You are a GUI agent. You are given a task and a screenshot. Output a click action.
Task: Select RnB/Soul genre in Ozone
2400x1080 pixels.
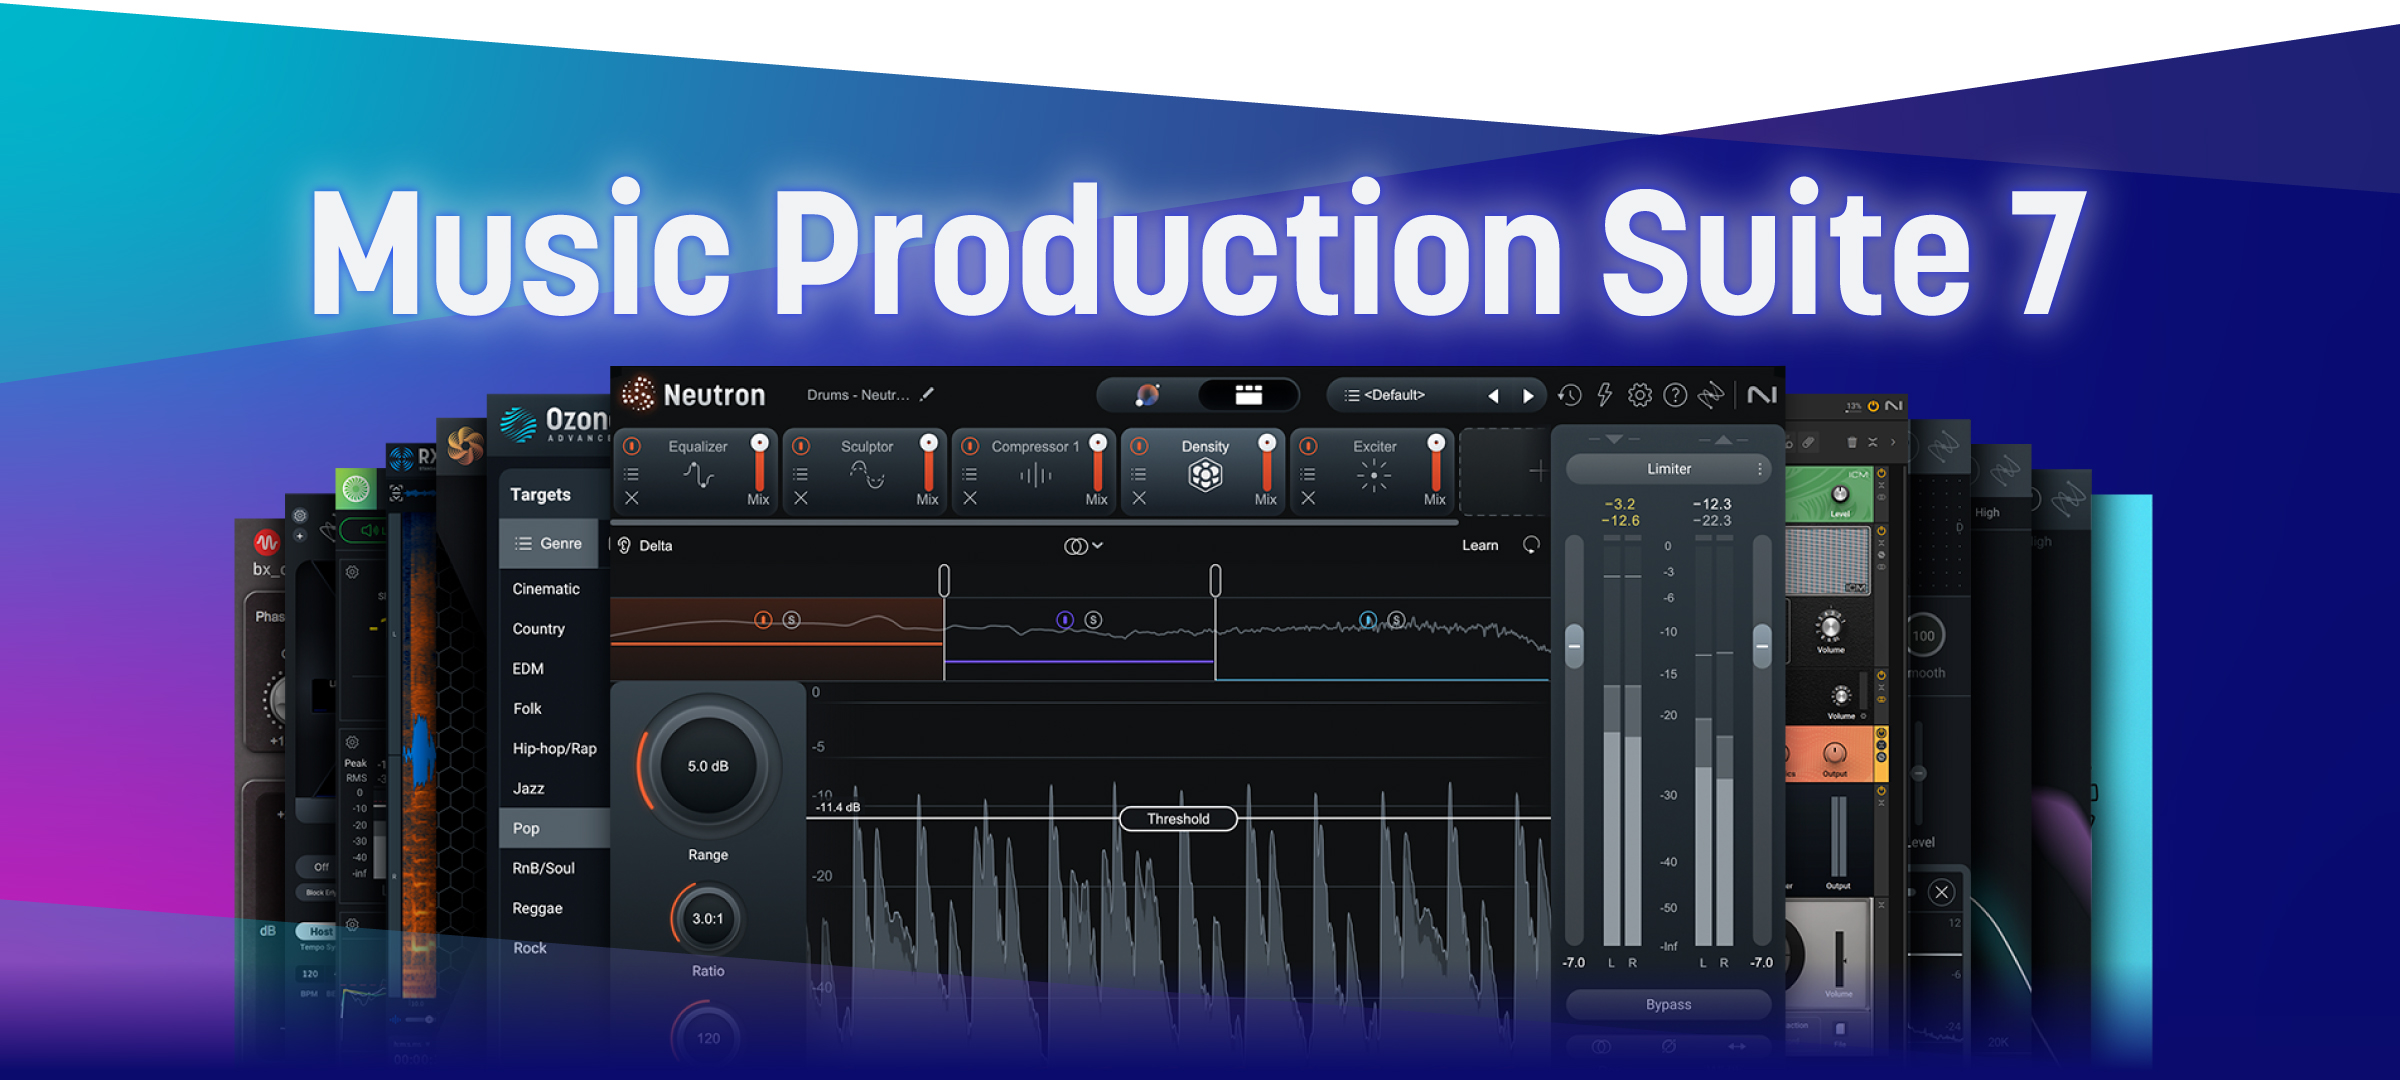click(543, 868)
